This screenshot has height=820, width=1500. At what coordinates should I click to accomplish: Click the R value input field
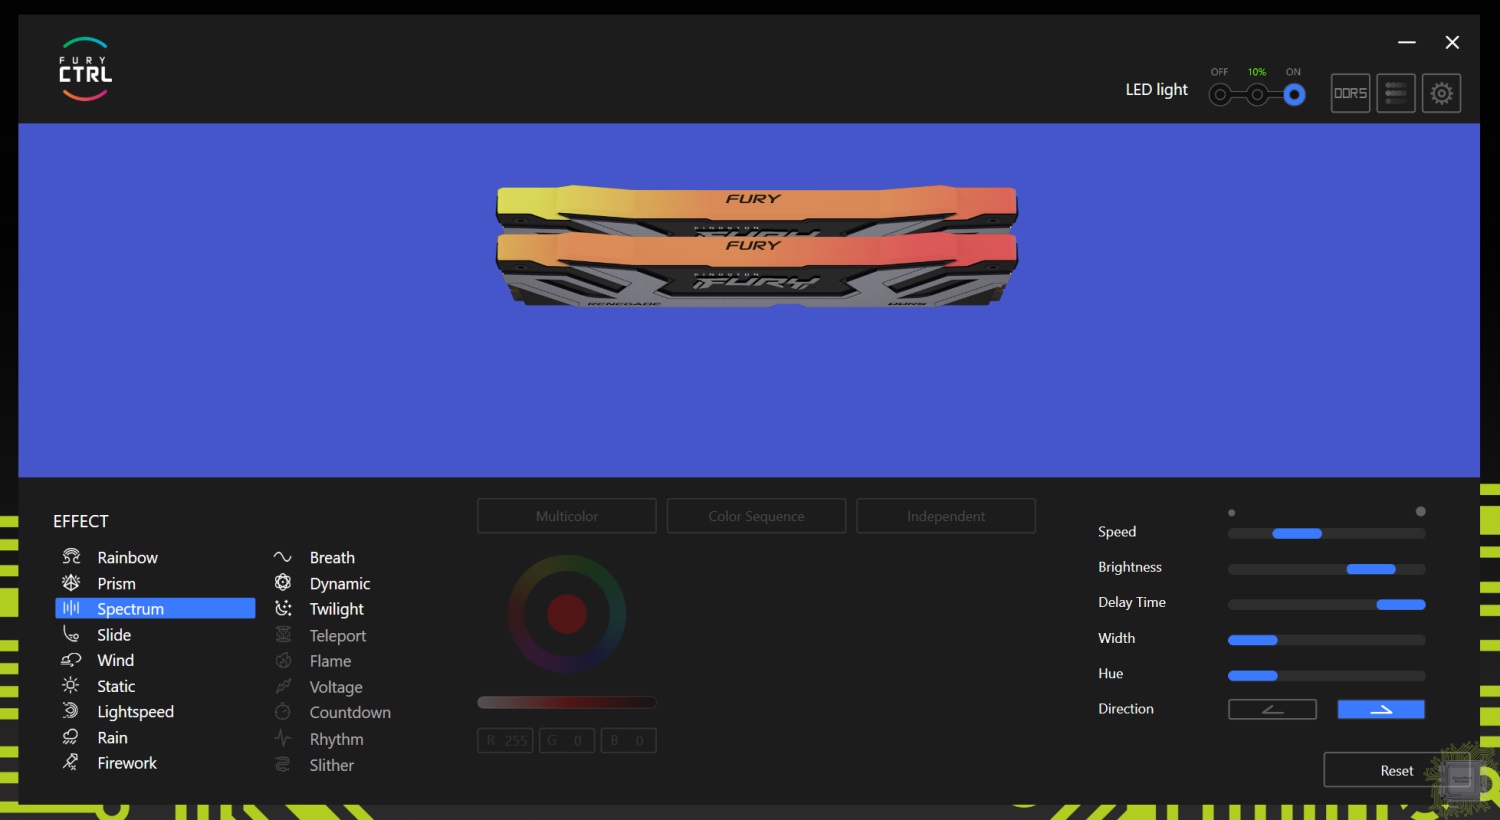(x=506, y=741)
